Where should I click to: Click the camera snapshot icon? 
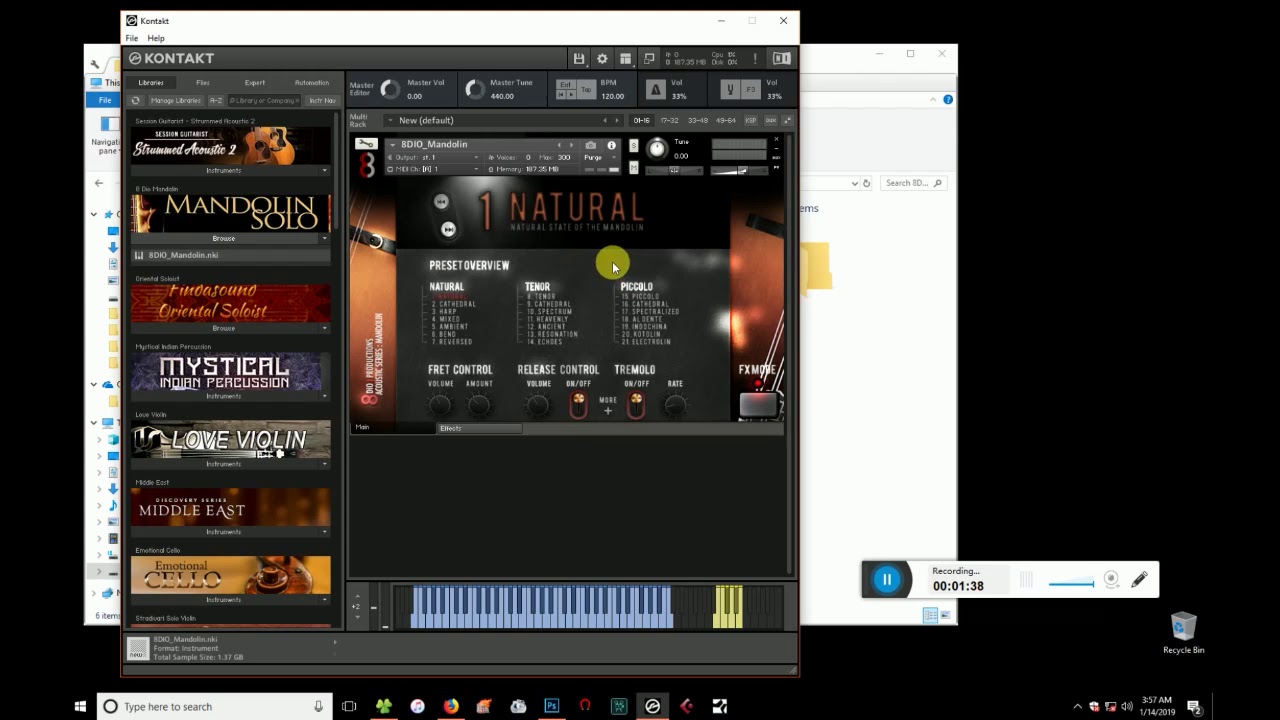591,145
